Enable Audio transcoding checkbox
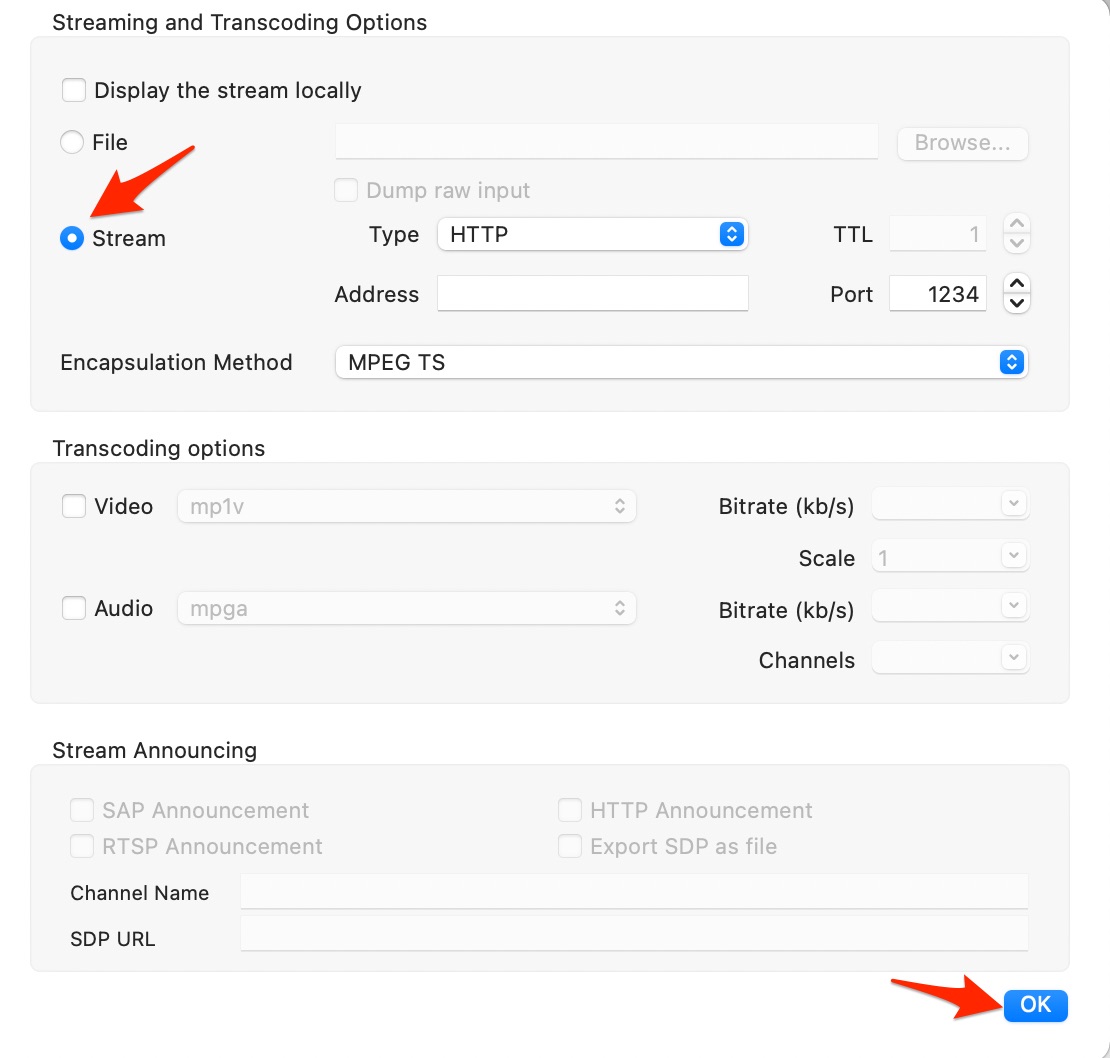The width and height of the screenshot is (1110, 1058). coord(74,608)
